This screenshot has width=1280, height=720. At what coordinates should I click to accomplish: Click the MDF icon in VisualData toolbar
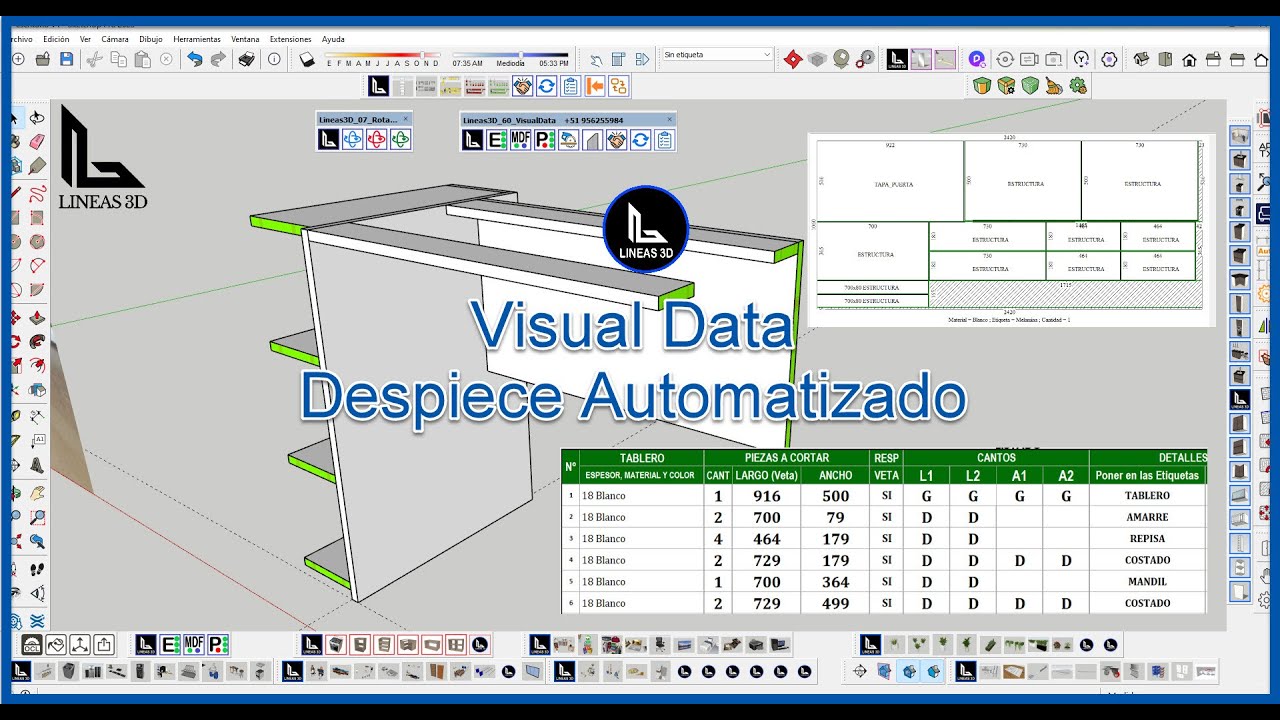pyautogui.click(x=521, y=140)
